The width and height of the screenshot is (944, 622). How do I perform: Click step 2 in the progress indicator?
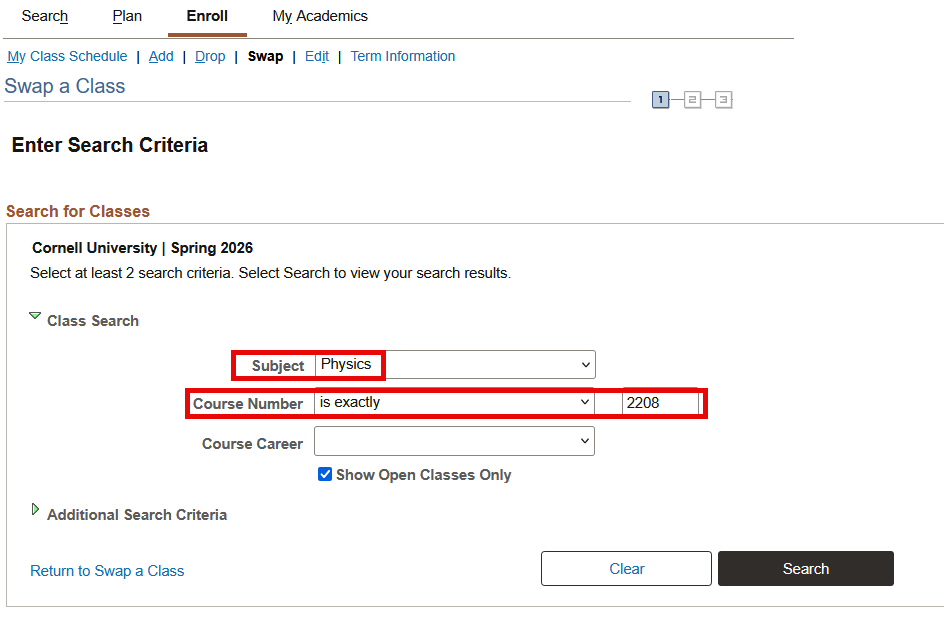pos(692,100)
